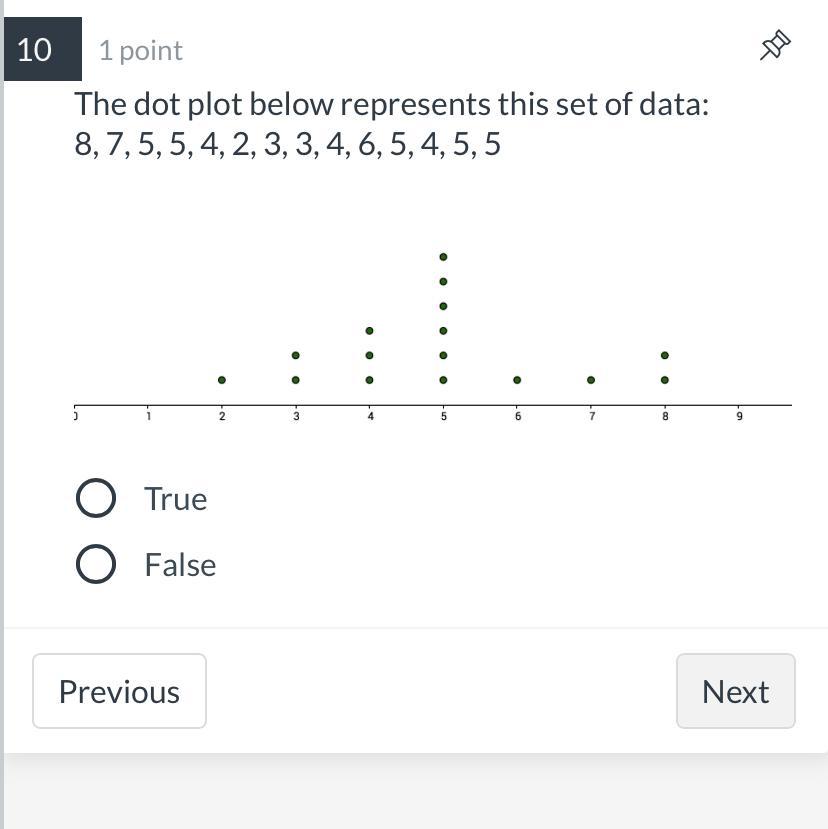Click the axis label 1

(x=149, y=416)
